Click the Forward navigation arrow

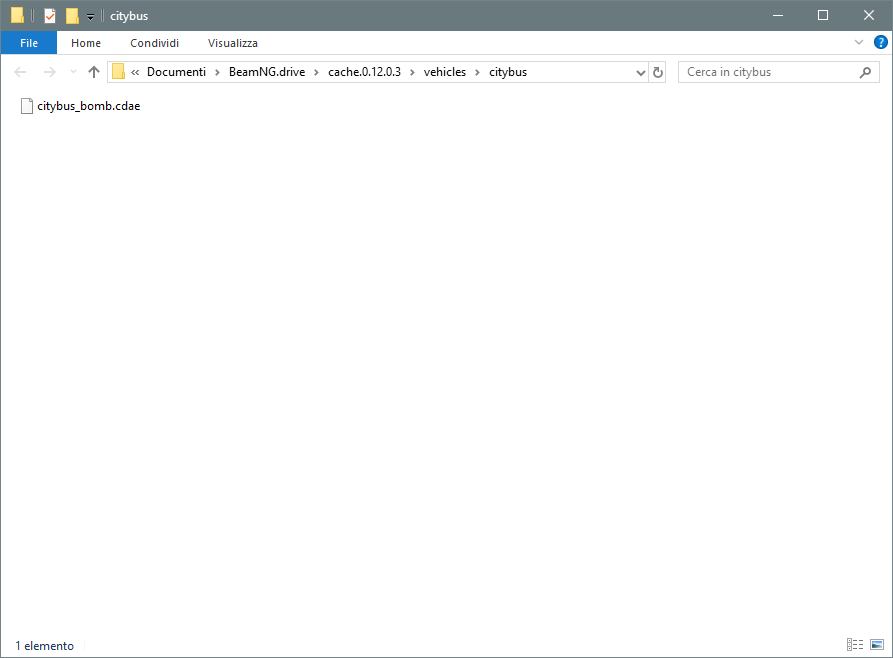pos(50,72)
